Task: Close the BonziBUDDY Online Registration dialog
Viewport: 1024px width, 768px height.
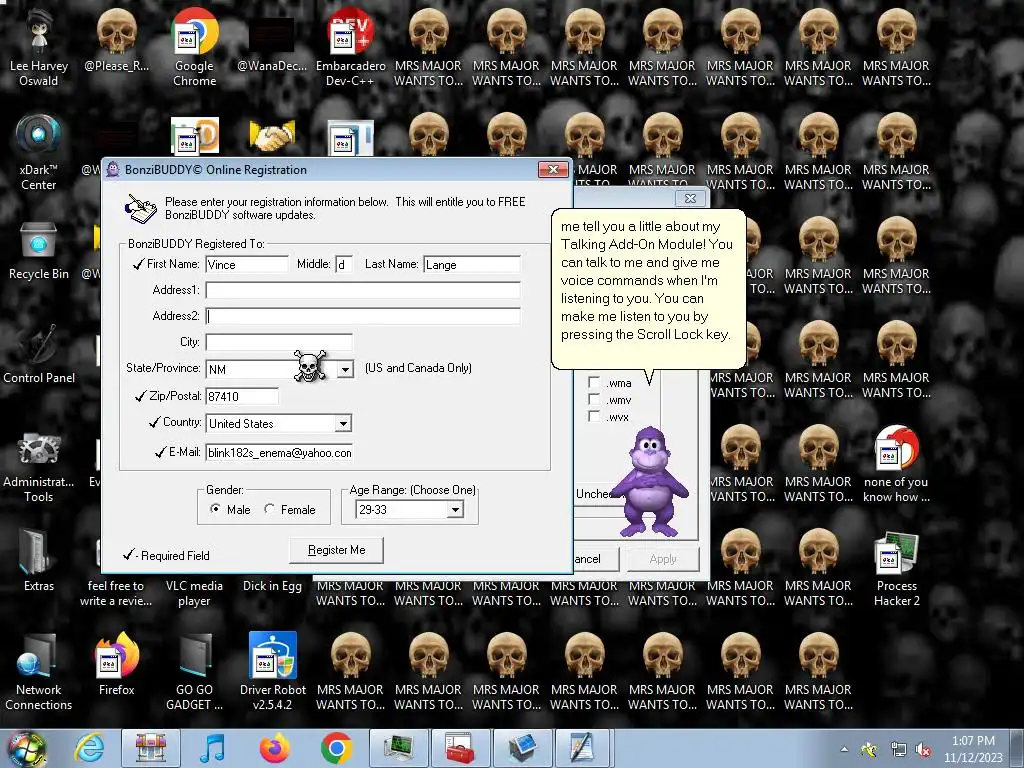Action: 553,170
